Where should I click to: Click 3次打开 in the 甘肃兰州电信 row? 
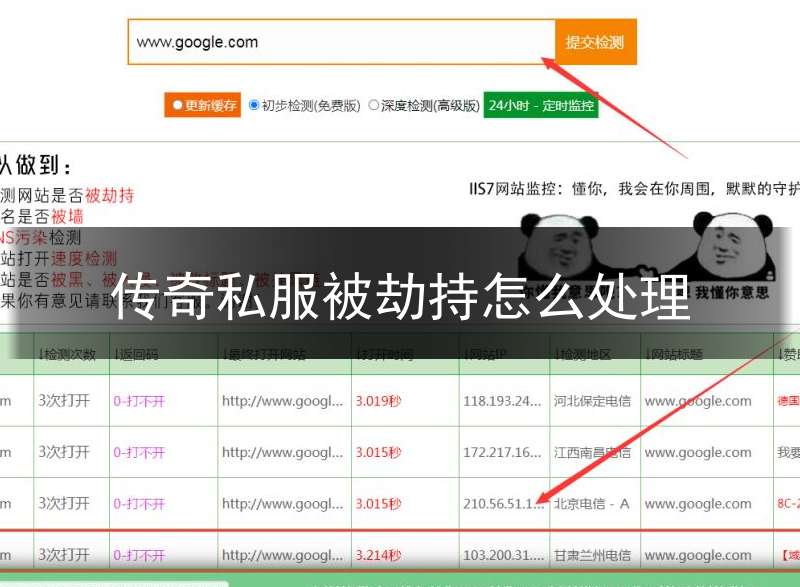pos(64,554)
